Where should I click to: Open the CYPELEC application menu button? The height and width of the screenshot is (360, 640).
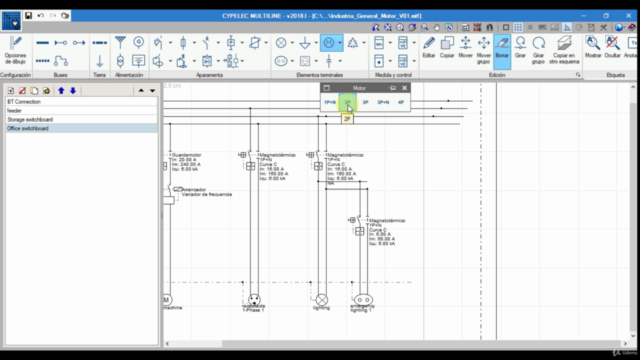tap(11, 21)
